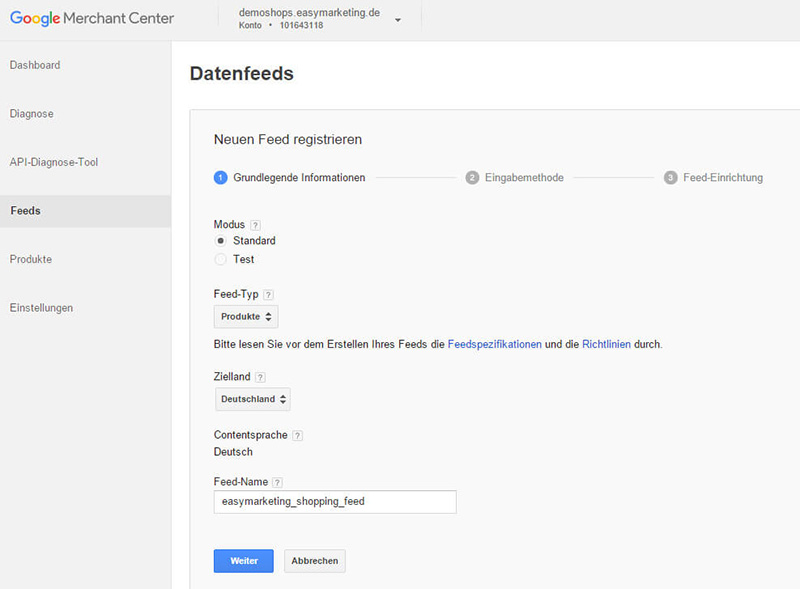Show the Feed-Name help tooltip icon
This screenshot has width=800, height=589.
[277, 482]
